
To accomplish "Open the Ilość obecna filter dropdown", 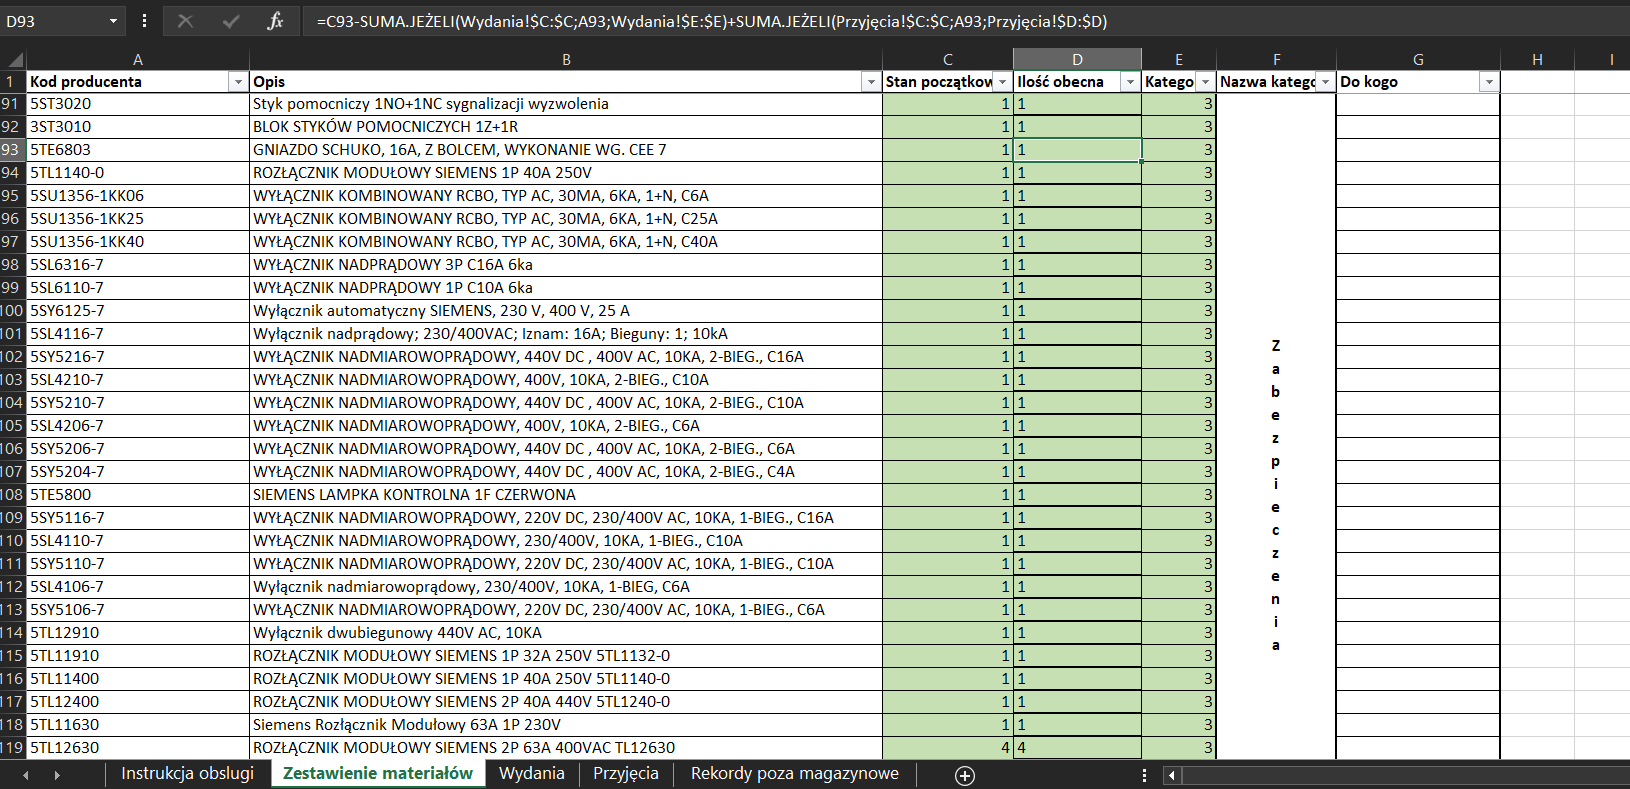I will [x=1130, y=82].
